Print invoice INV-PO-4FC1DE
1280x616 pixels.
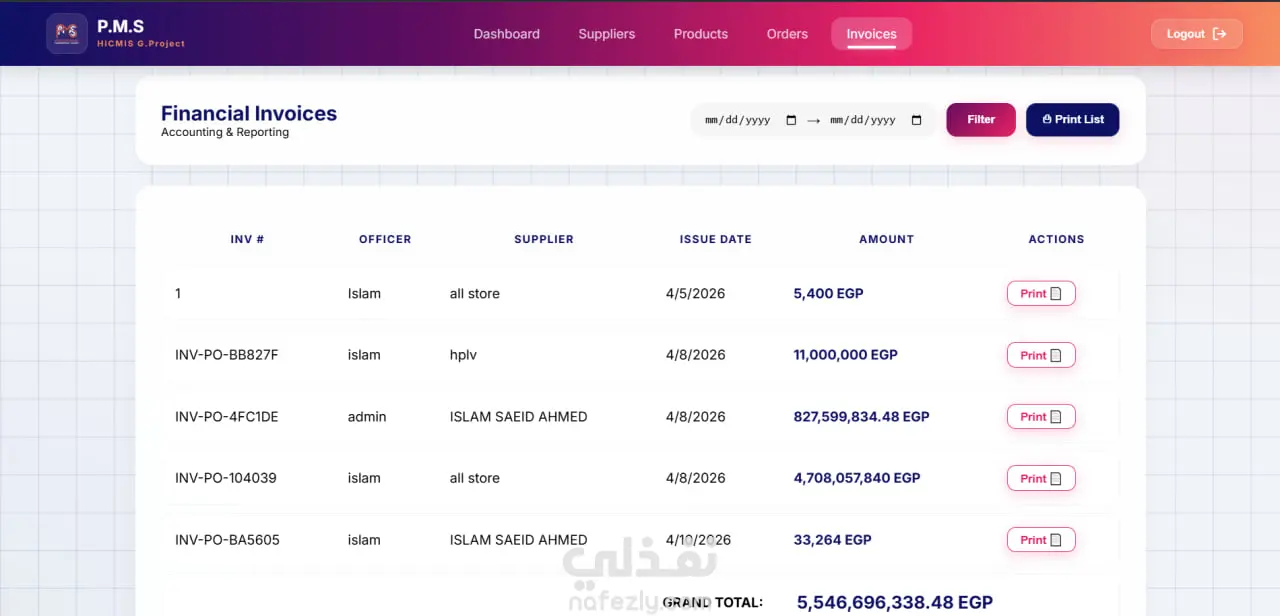click(1041, 417)
